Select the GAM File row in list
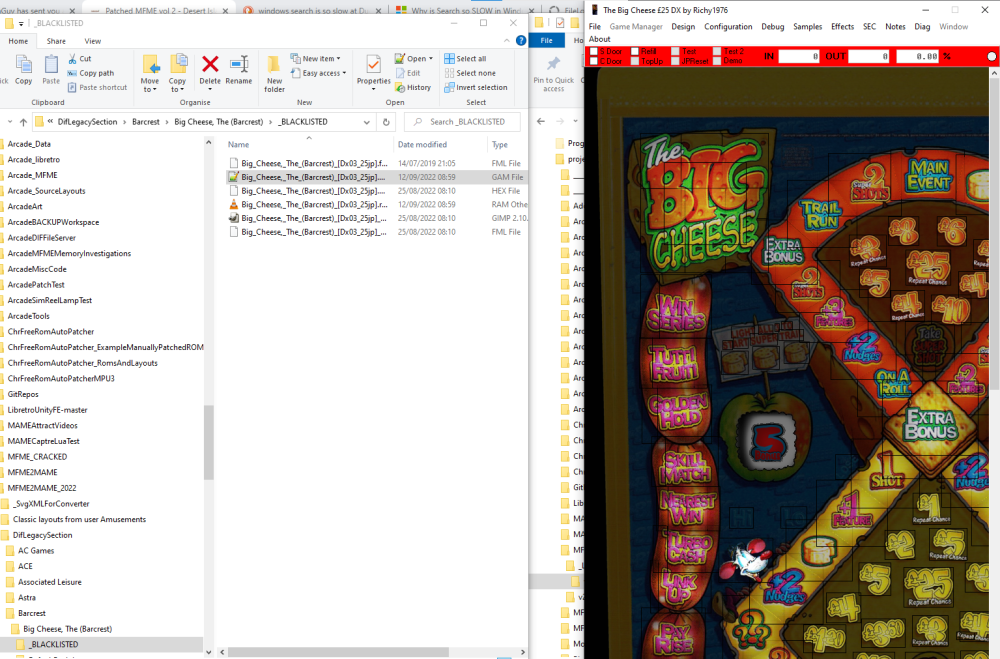The width and height of the screenshot is (1000, 659). [x=377, y=177]
